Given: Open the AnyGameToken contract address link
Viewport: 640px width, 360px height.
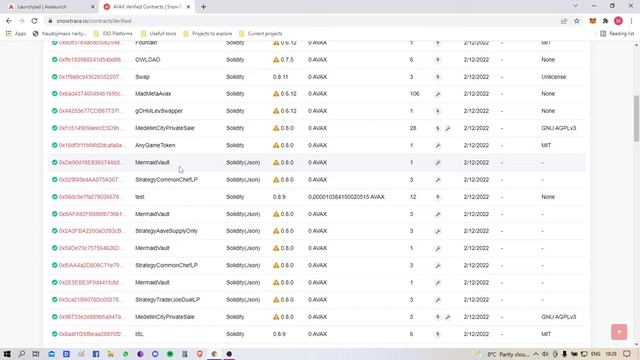Looking at the screenshot, I should point(90,145).
